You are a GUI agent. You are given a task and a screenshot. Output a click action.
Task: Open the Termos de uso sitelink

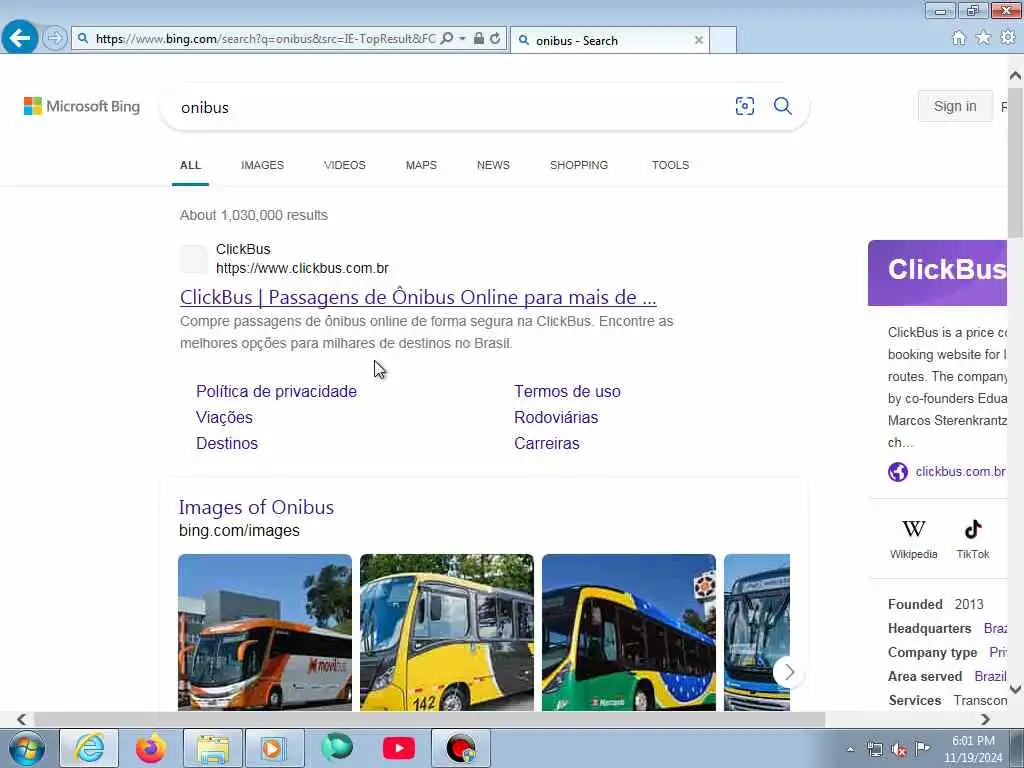point(567,391)
